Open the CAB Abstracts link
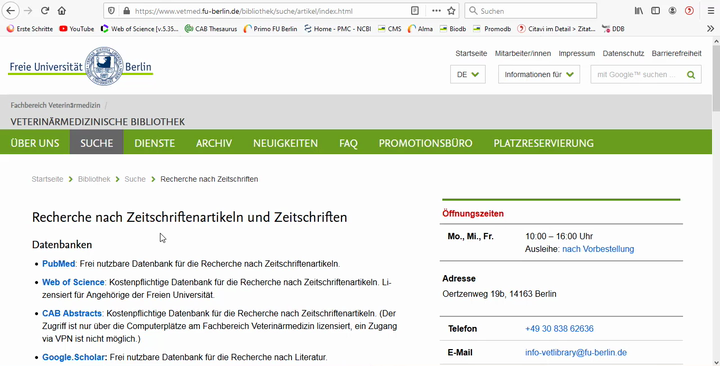The width and height of the screenshot is (720, 366). tap(72, 313)
